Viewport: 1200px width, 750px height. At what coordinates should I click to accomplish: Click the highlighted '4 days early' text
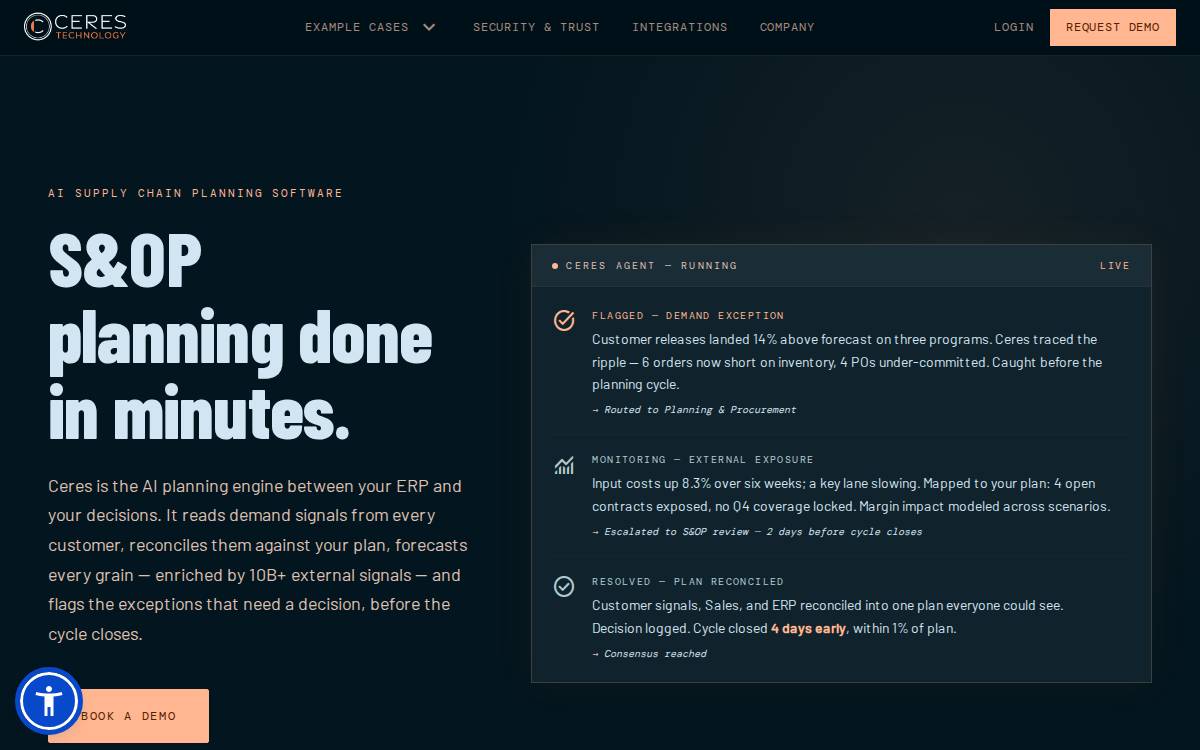[808, 629]
